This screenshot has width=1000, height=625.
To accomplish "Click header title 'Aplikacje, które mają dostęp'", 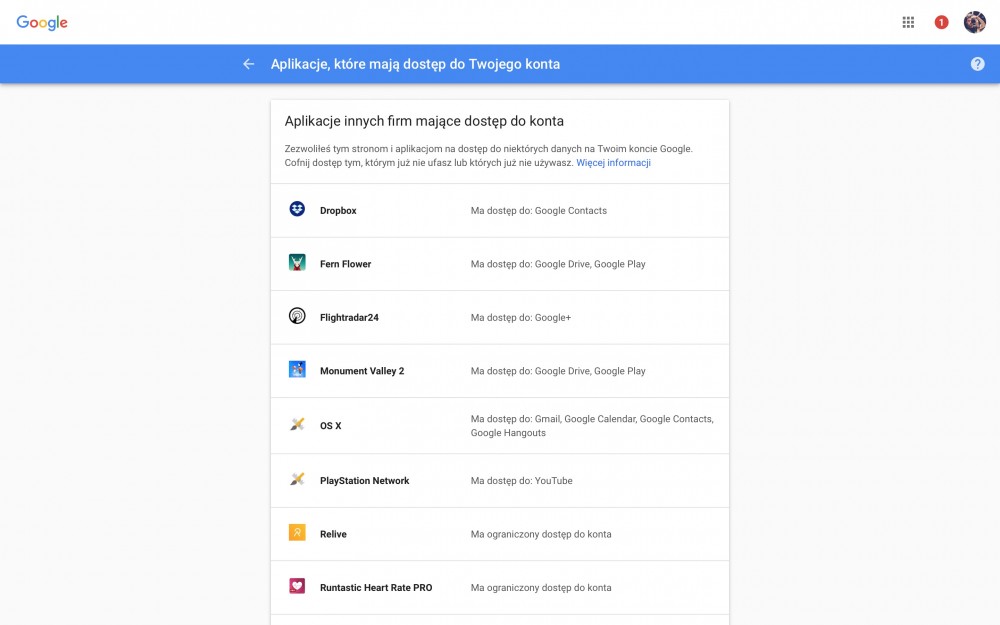I will (x=415, y=64).
